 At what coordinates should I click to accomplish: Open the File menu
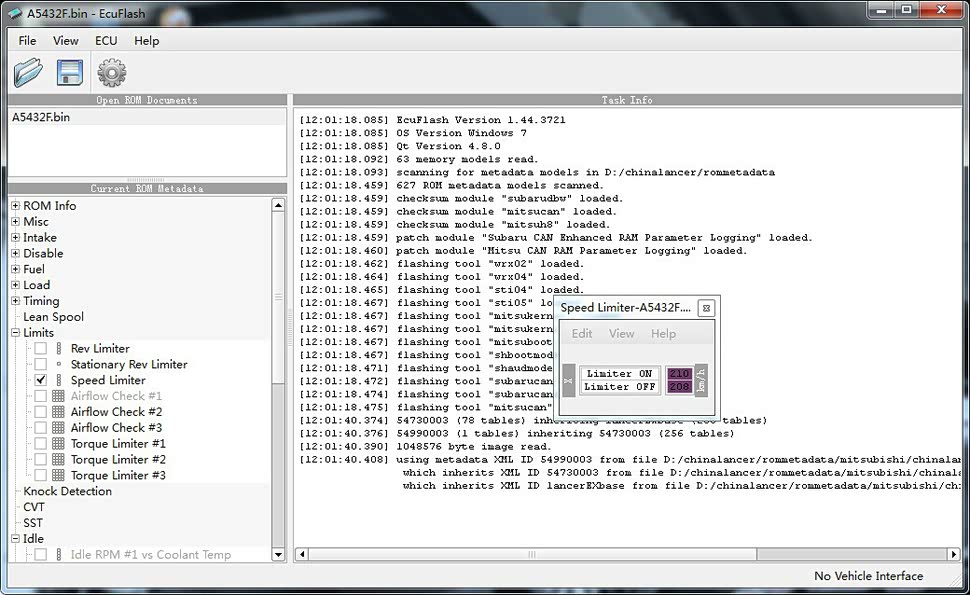27,41
